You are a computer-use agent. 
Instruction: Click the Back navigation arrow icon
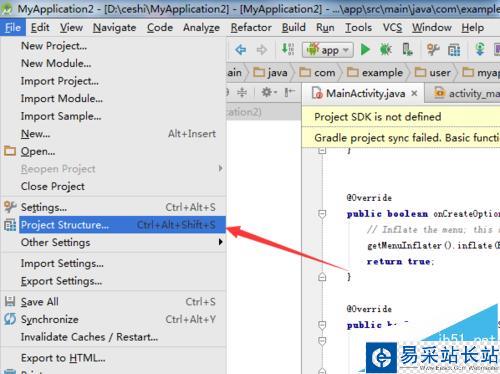coord(241,50)
